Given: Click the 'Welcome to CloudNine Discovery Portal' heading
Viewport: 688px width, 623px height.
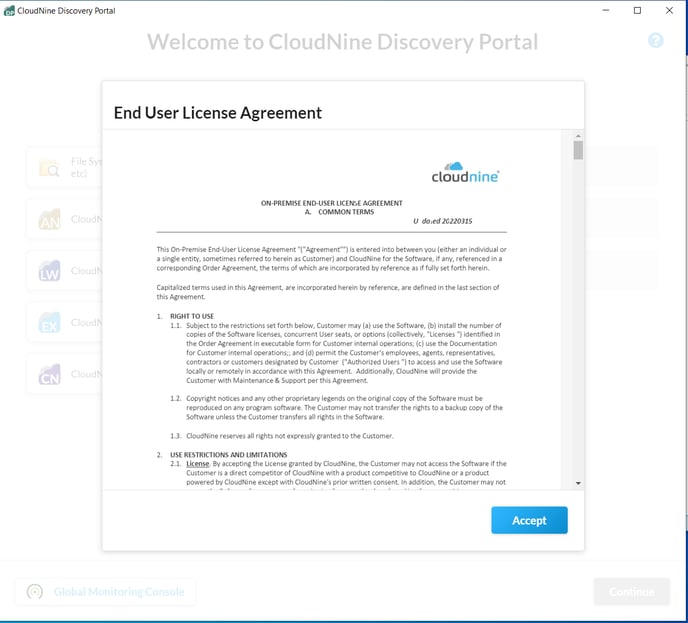Looking at the screenshot, I should [342, 42].
